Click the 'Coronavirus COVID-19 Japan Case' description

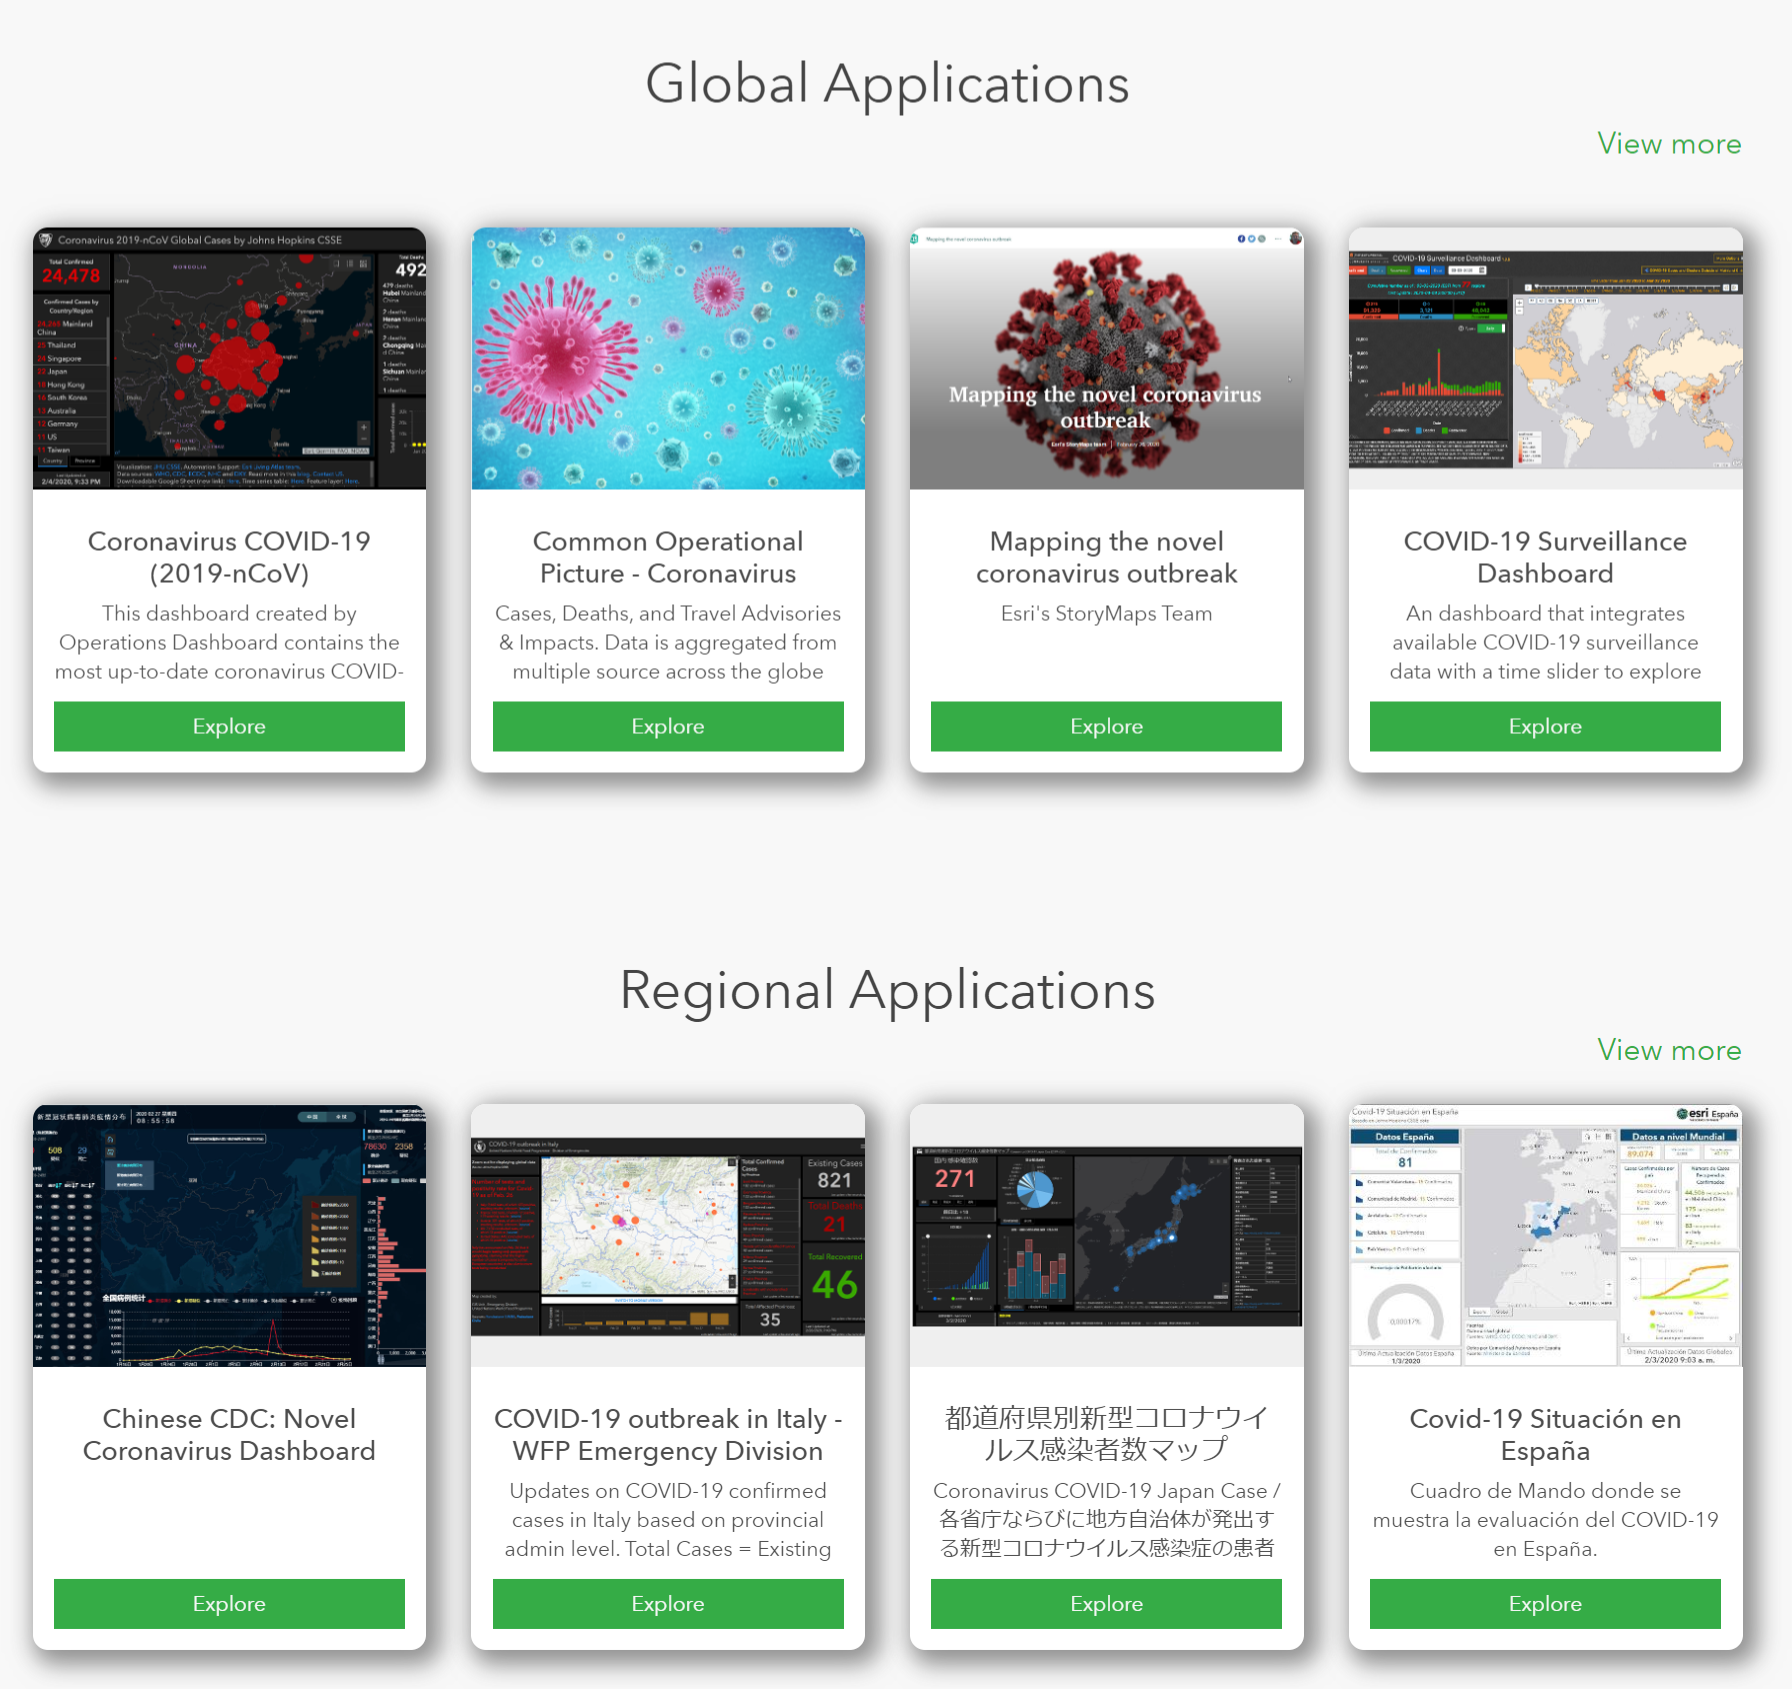point(1106,1520)
